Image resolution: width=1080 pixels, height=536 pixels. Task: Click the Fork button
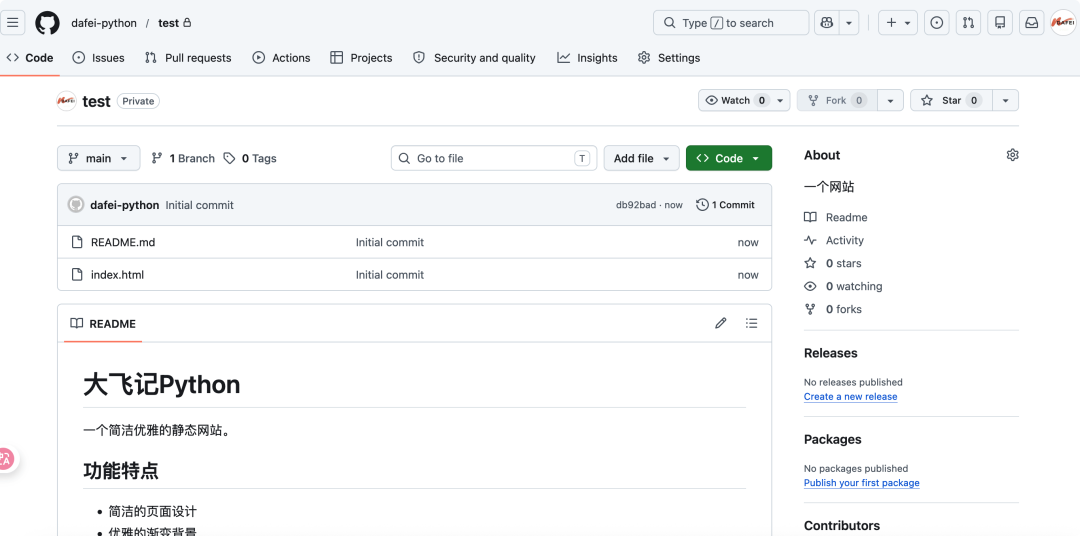click(835, 101)
